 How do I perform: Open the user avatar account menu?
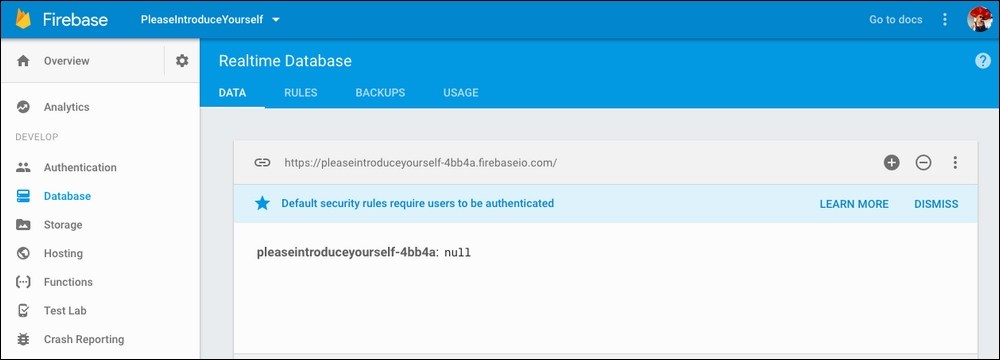pyautogui.click(x=980, y=19)
